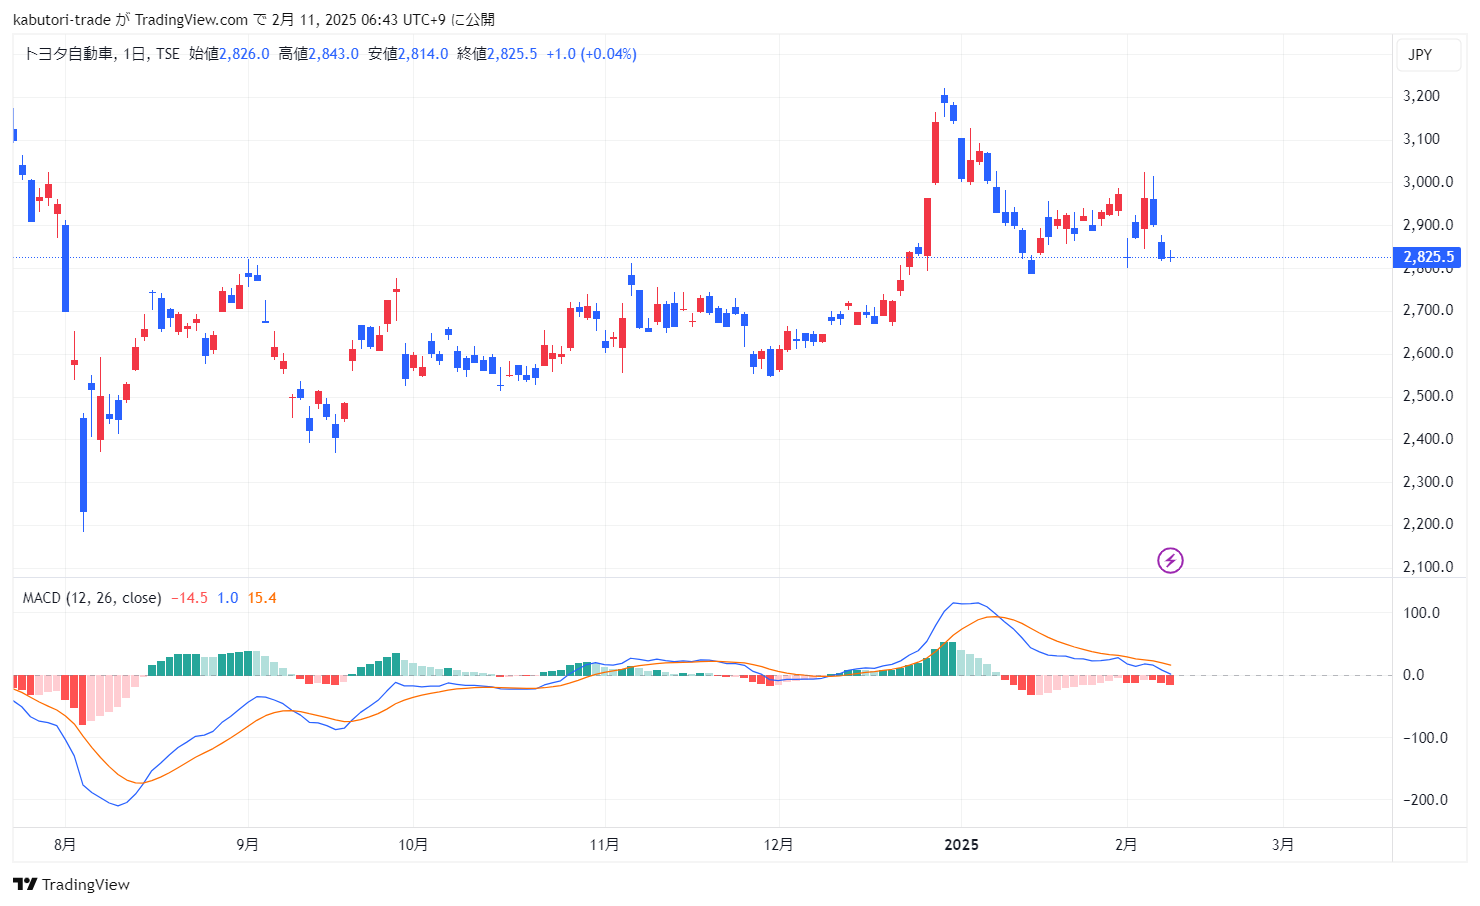Click the 2,500.0 price axis label
Viewport: 1480px width, 906px height.
click(1428, 396)
